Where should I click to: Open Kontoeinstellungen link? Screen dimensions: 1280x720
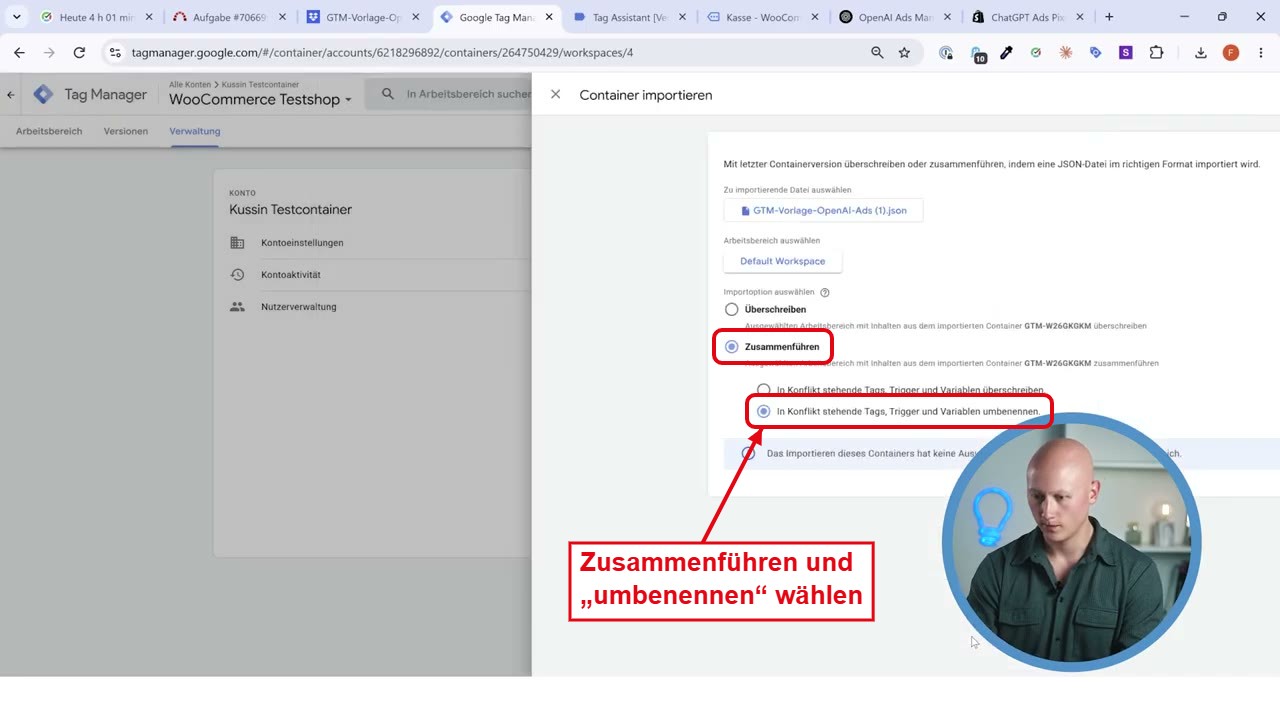tap(302, 243)
